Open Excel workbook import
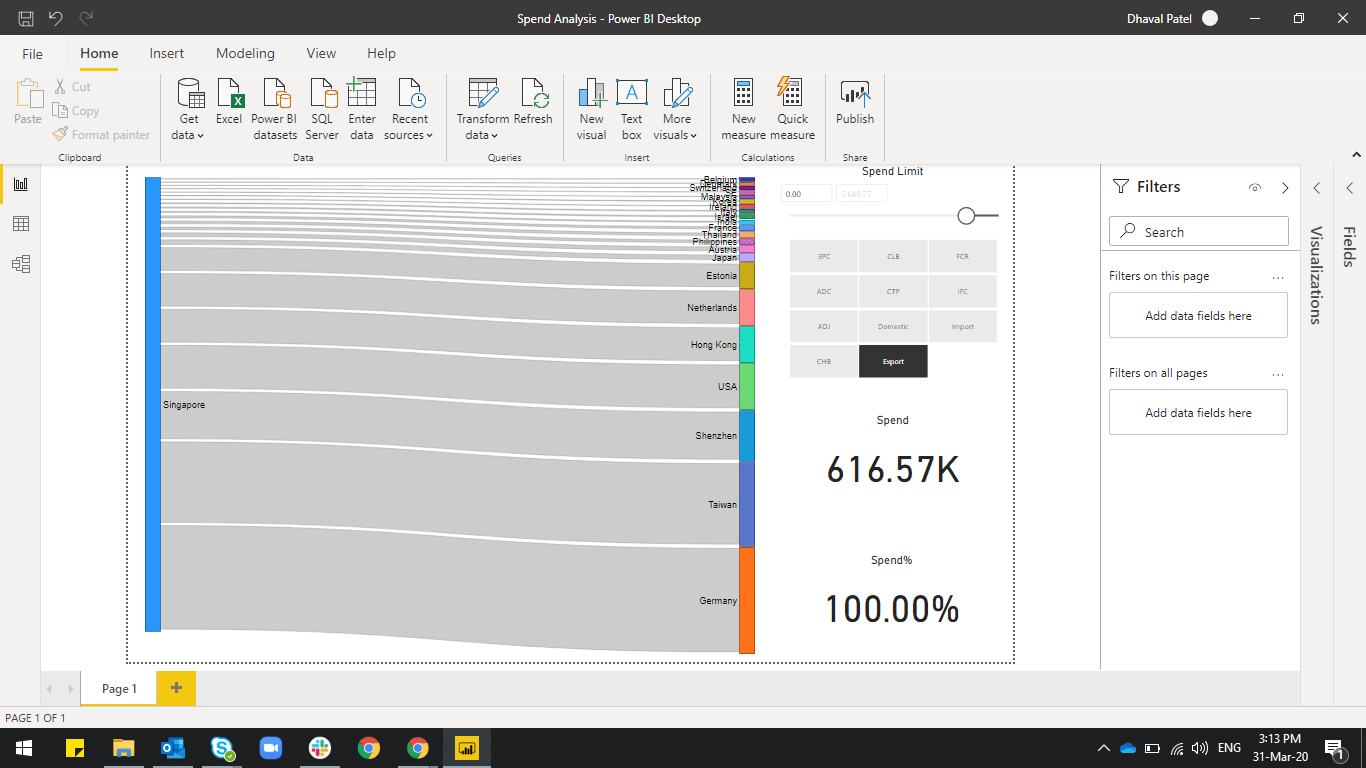This screenshot has width=1366, height=768. pos(228,108)
